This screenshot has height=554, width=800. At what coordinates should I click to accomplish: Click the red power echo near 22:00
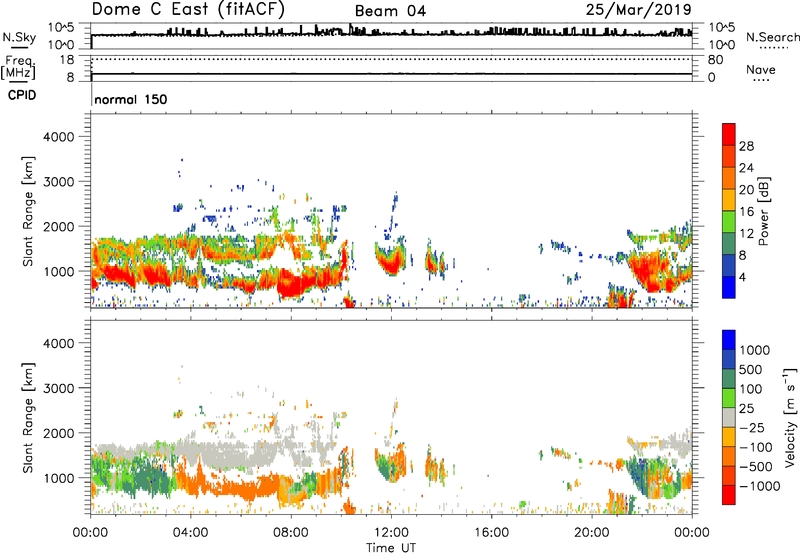click(x=651, y=270)
